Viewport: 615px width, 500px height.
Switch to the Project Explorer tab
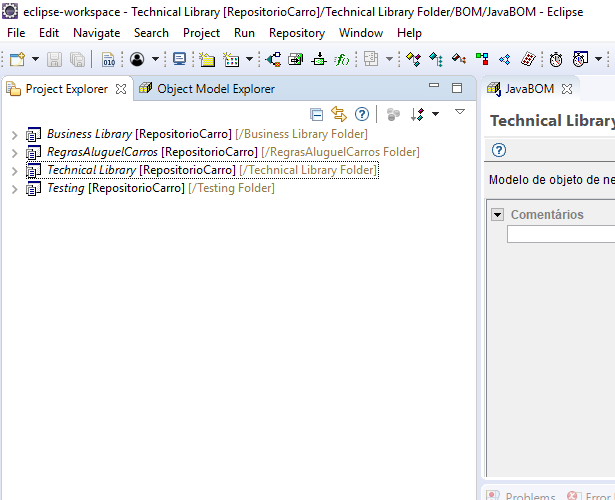click(x=66, y=89)
